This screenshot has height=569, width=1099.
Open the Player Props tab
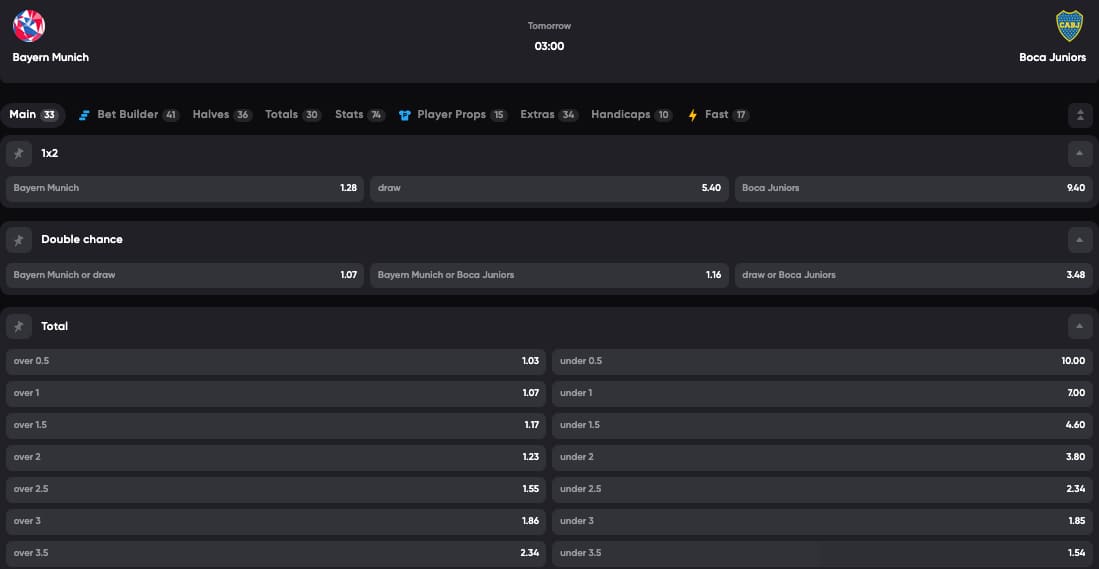pyautogui.click(x=453, y=115)
